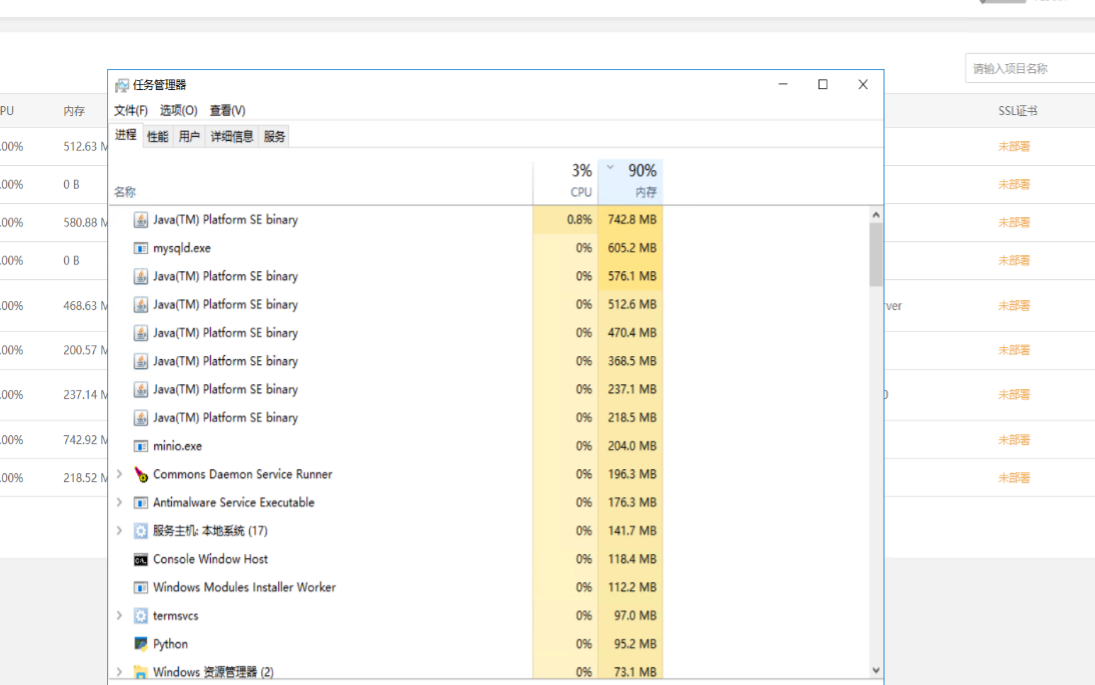Click the Java icon of the 742.8 MB process

(x=141, y=220)
